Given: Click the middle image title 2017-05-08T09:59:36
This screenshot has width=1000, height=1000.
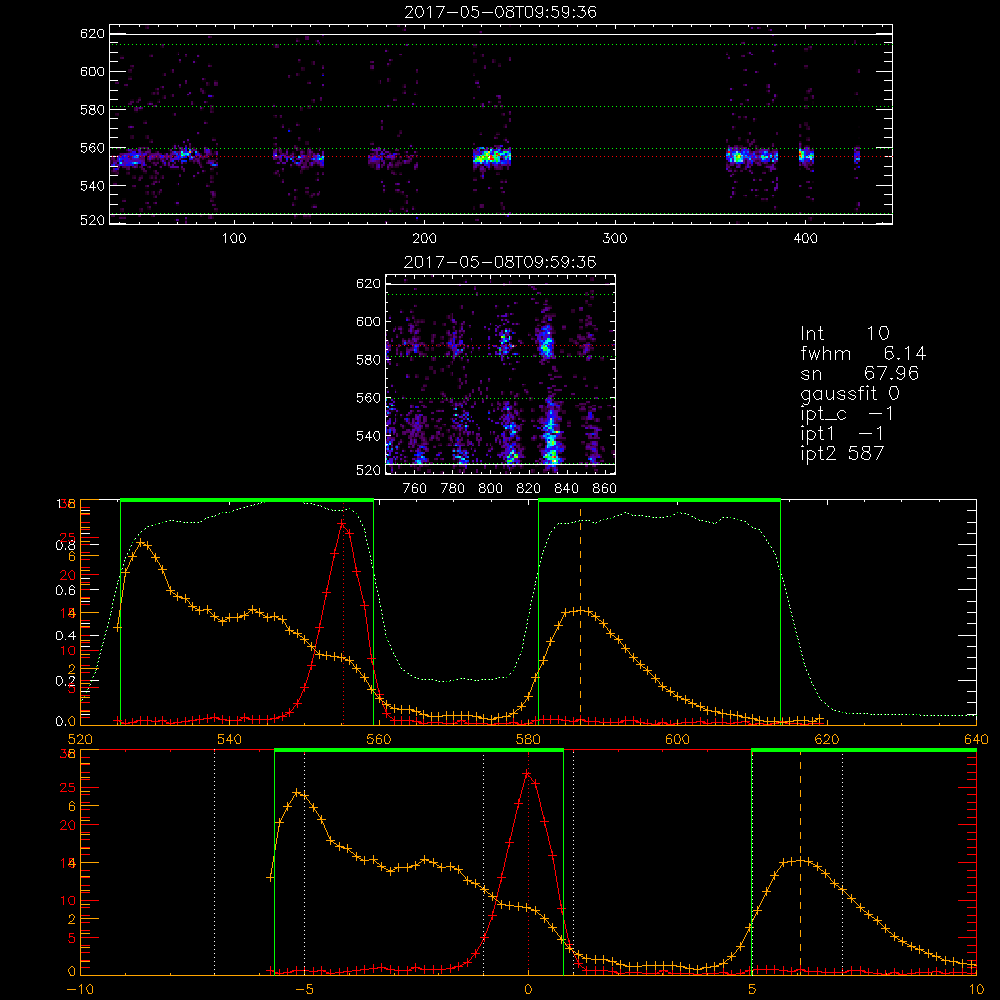Looking at the screenshot, I should tap(500, 262).
